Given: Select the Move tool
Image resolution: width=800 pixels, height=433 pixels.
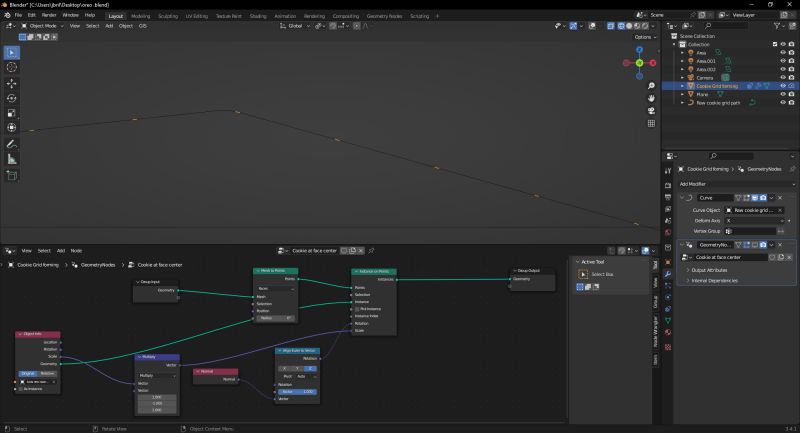Looking at the screenshot, I should 11,83.
